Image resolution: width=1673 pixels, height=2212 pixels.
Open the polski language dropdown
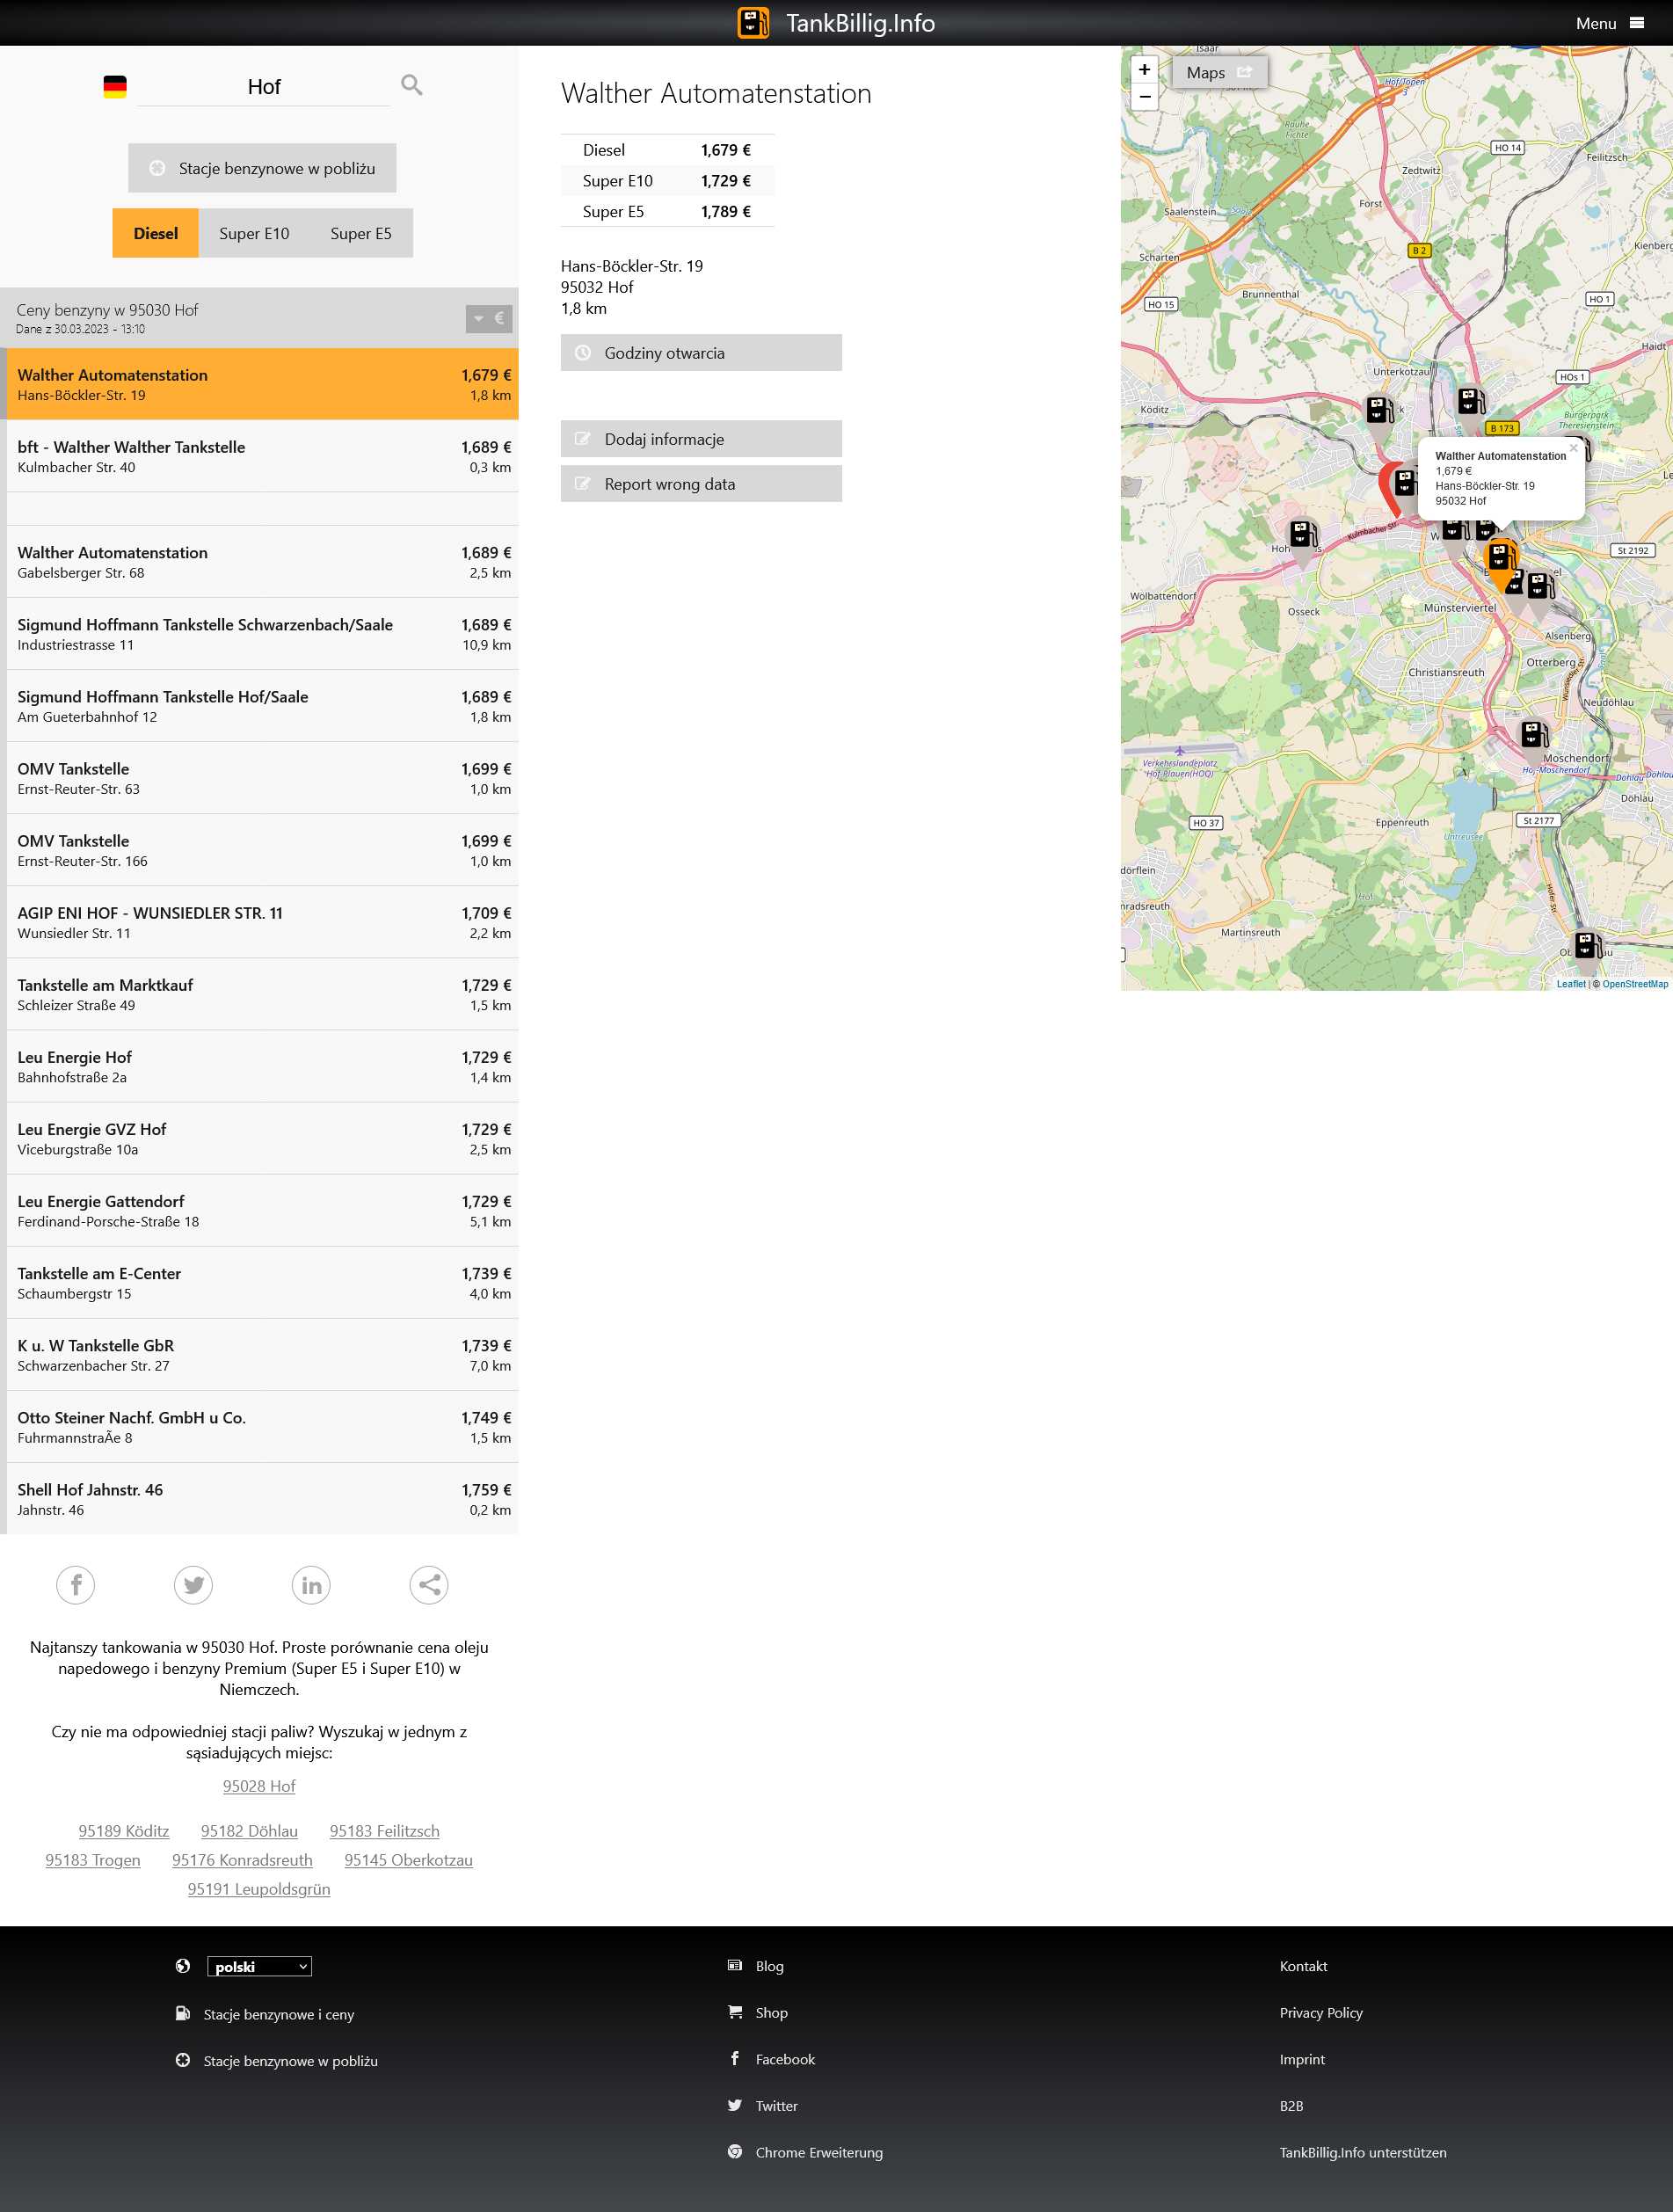pos(259,1966)
